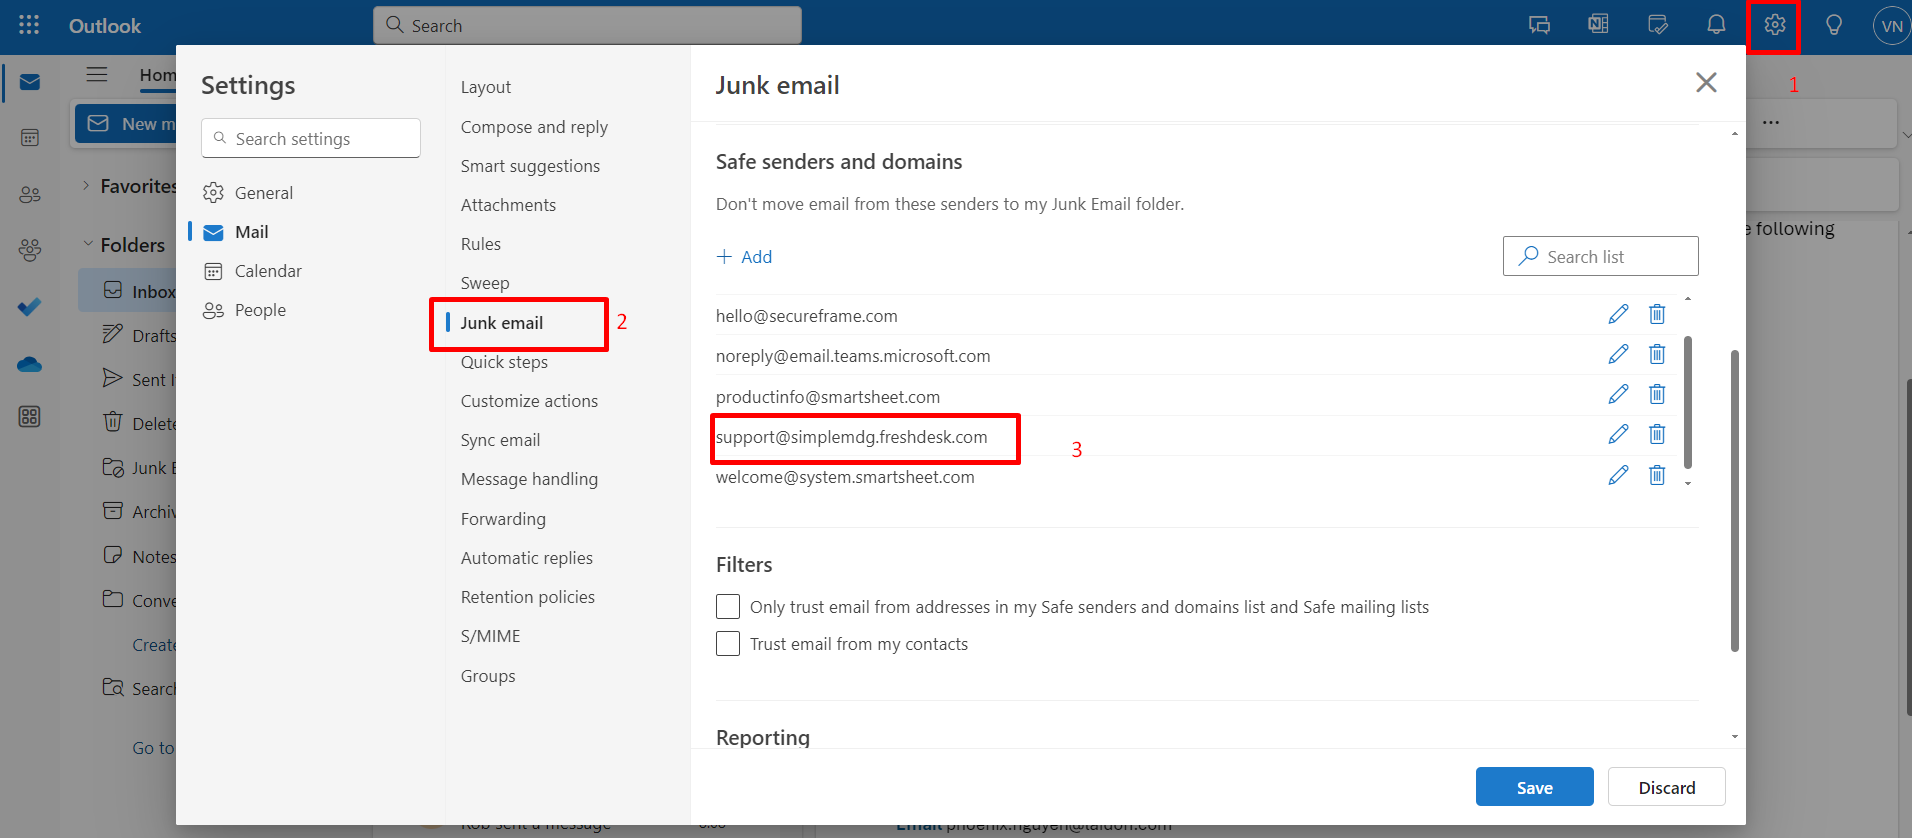Open Attachments settings
The image size is (1912, 838).
point(508,205)
